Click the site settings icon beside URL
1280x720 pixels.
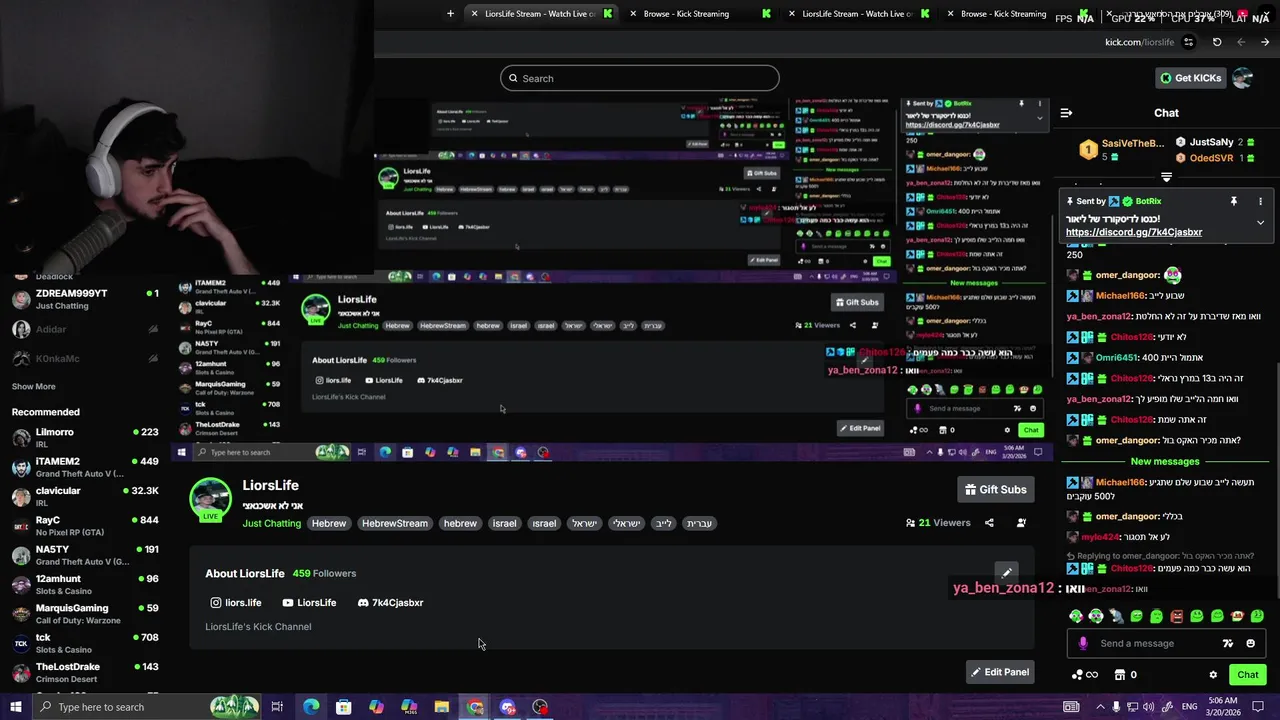pyautogui.click(x=1188, y=42)
